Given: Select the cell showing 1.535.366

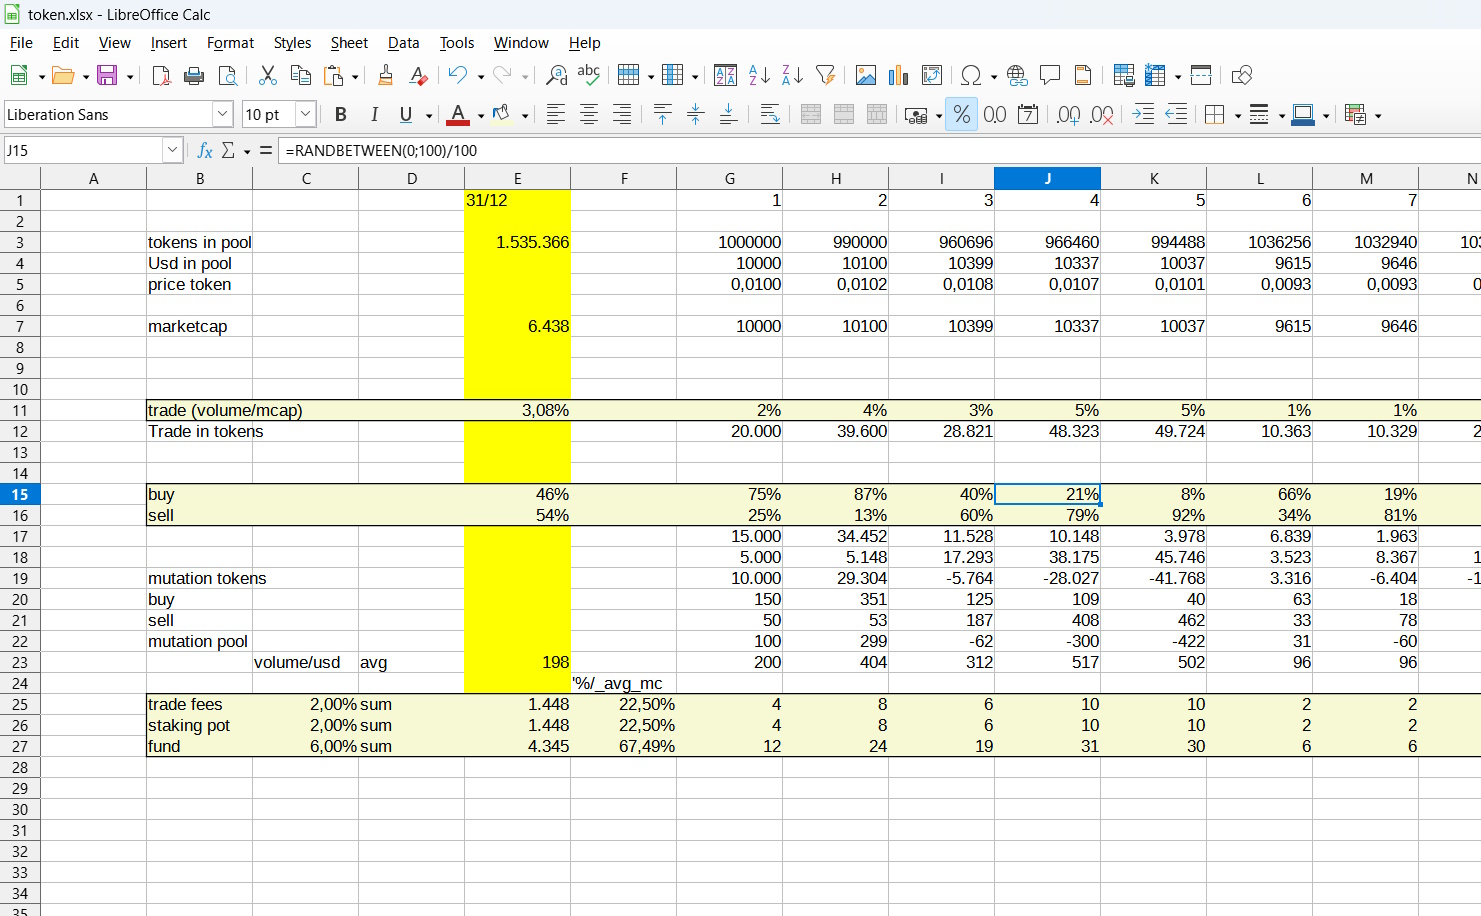Looking at the screenshot, I should [517, 242].
